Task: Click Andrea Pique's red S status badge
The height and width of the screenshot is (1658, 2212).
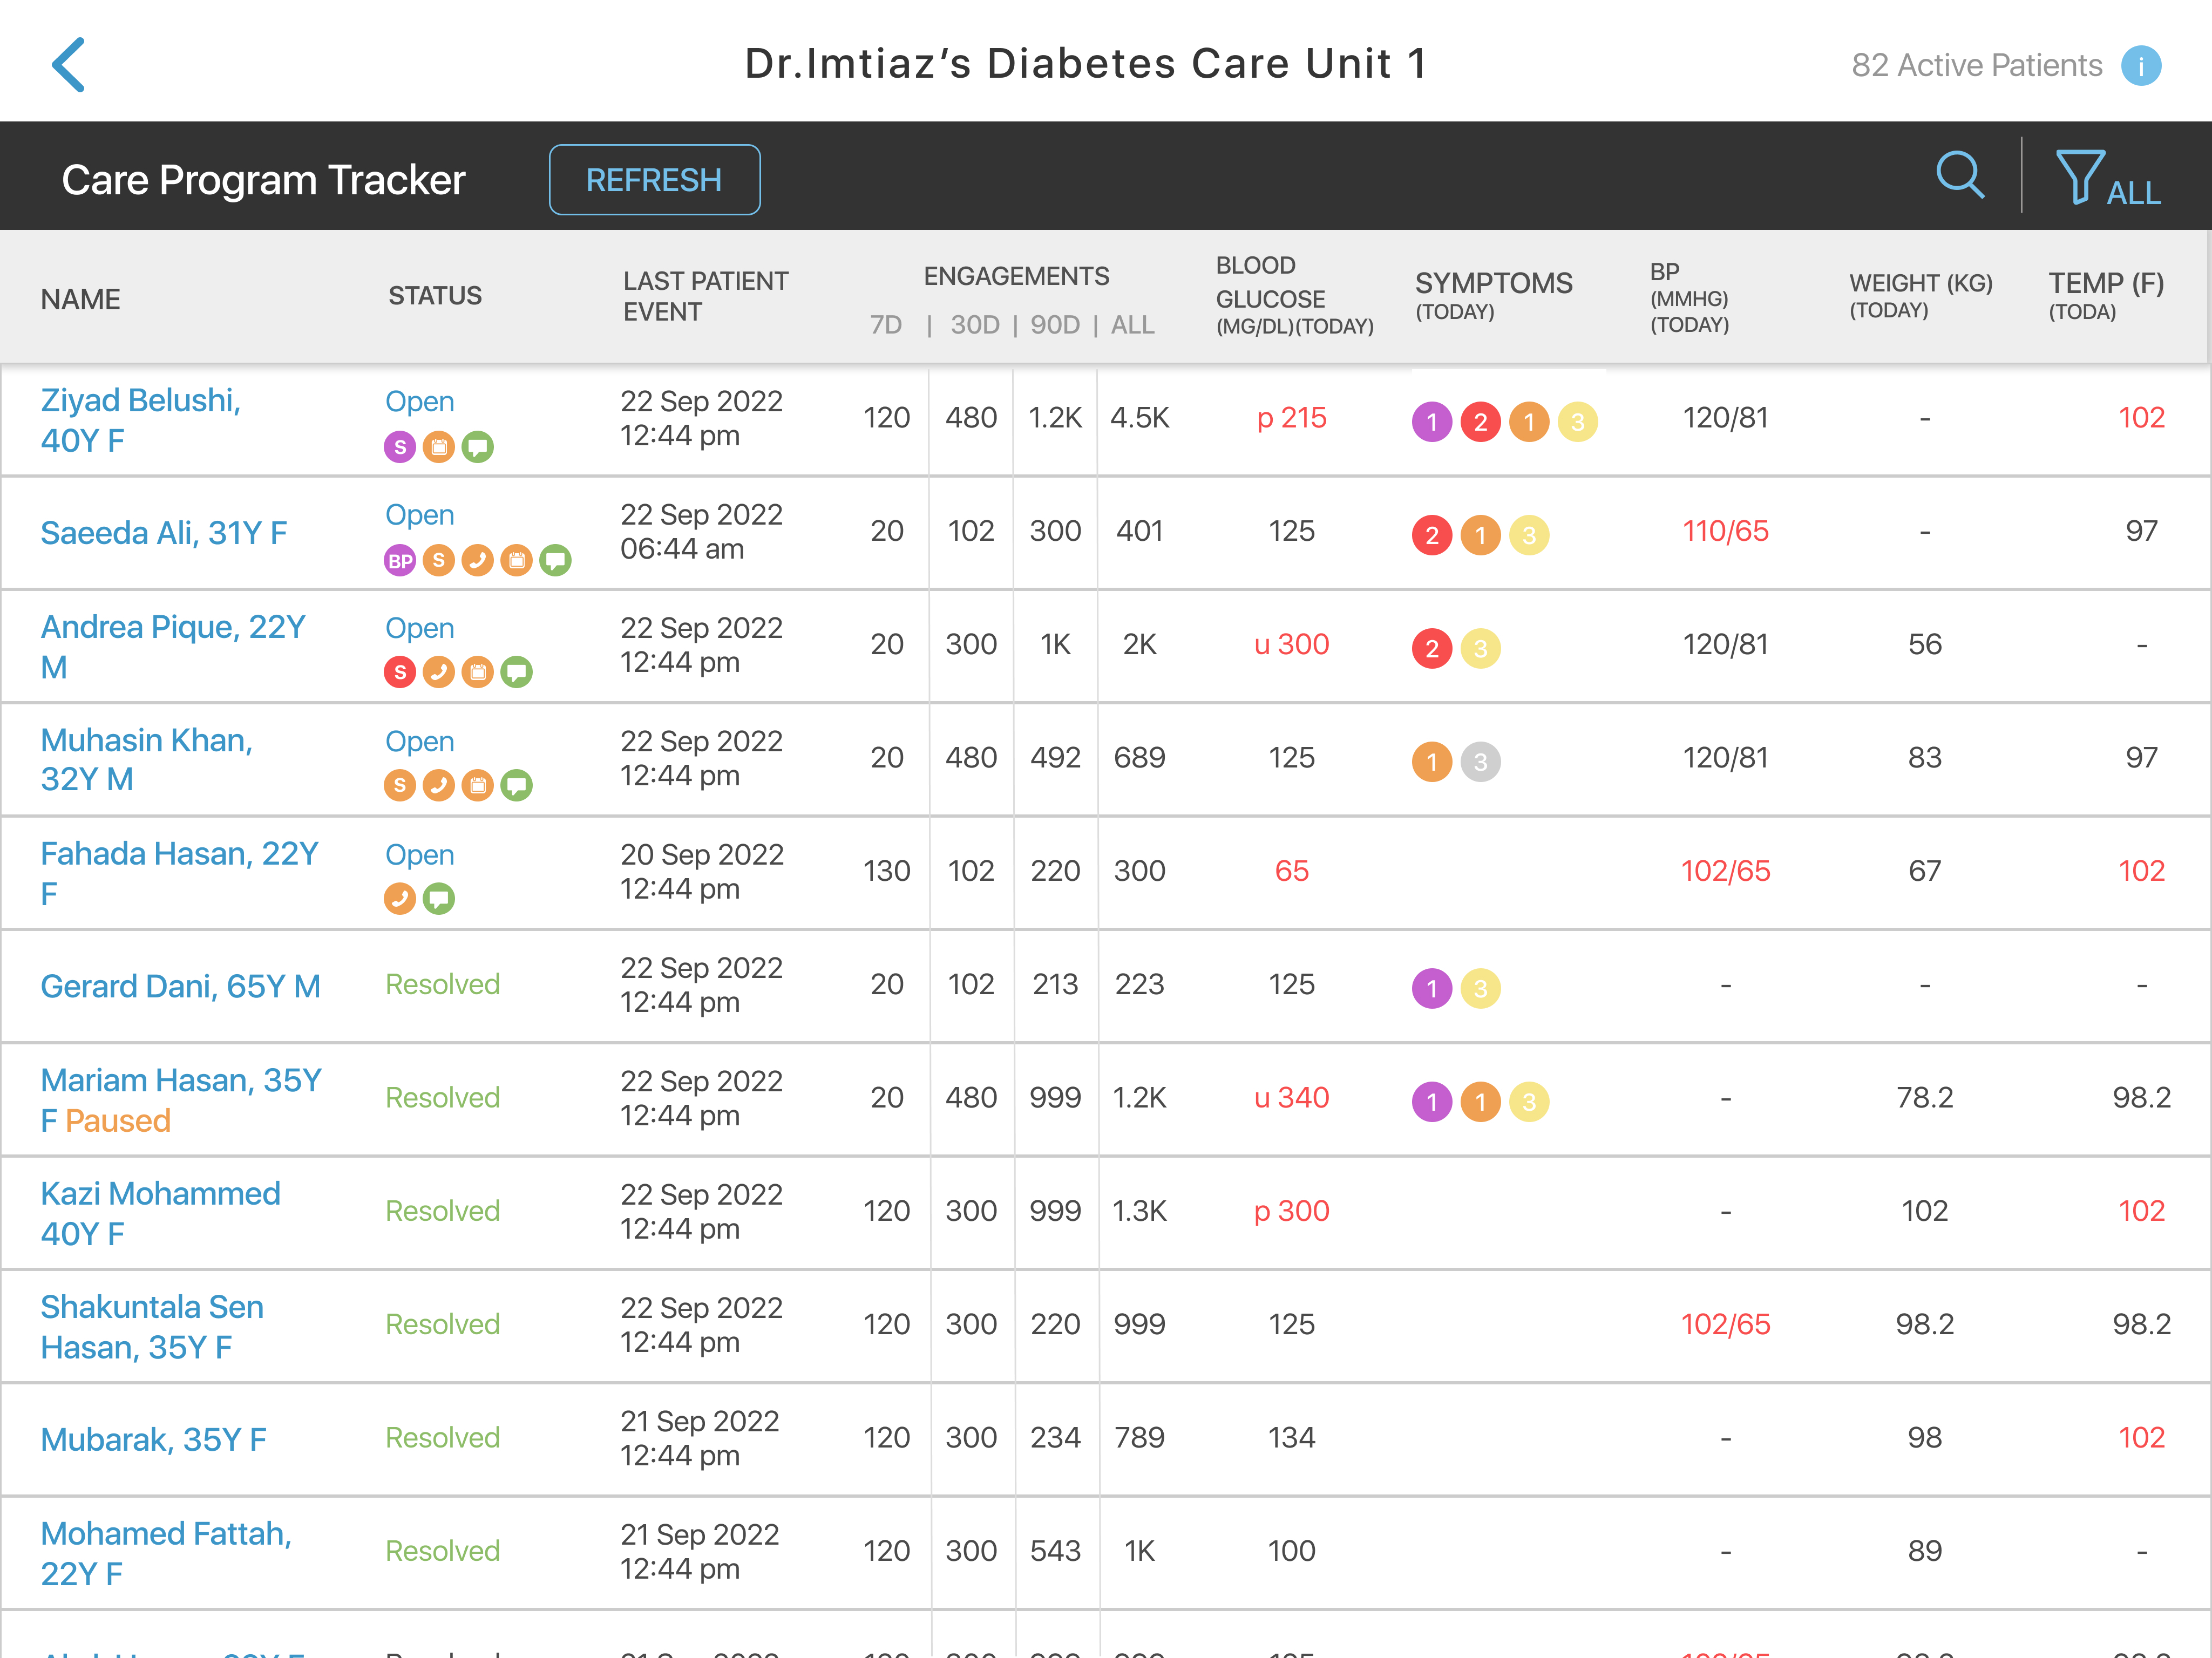Action: [x=400, y=673]
